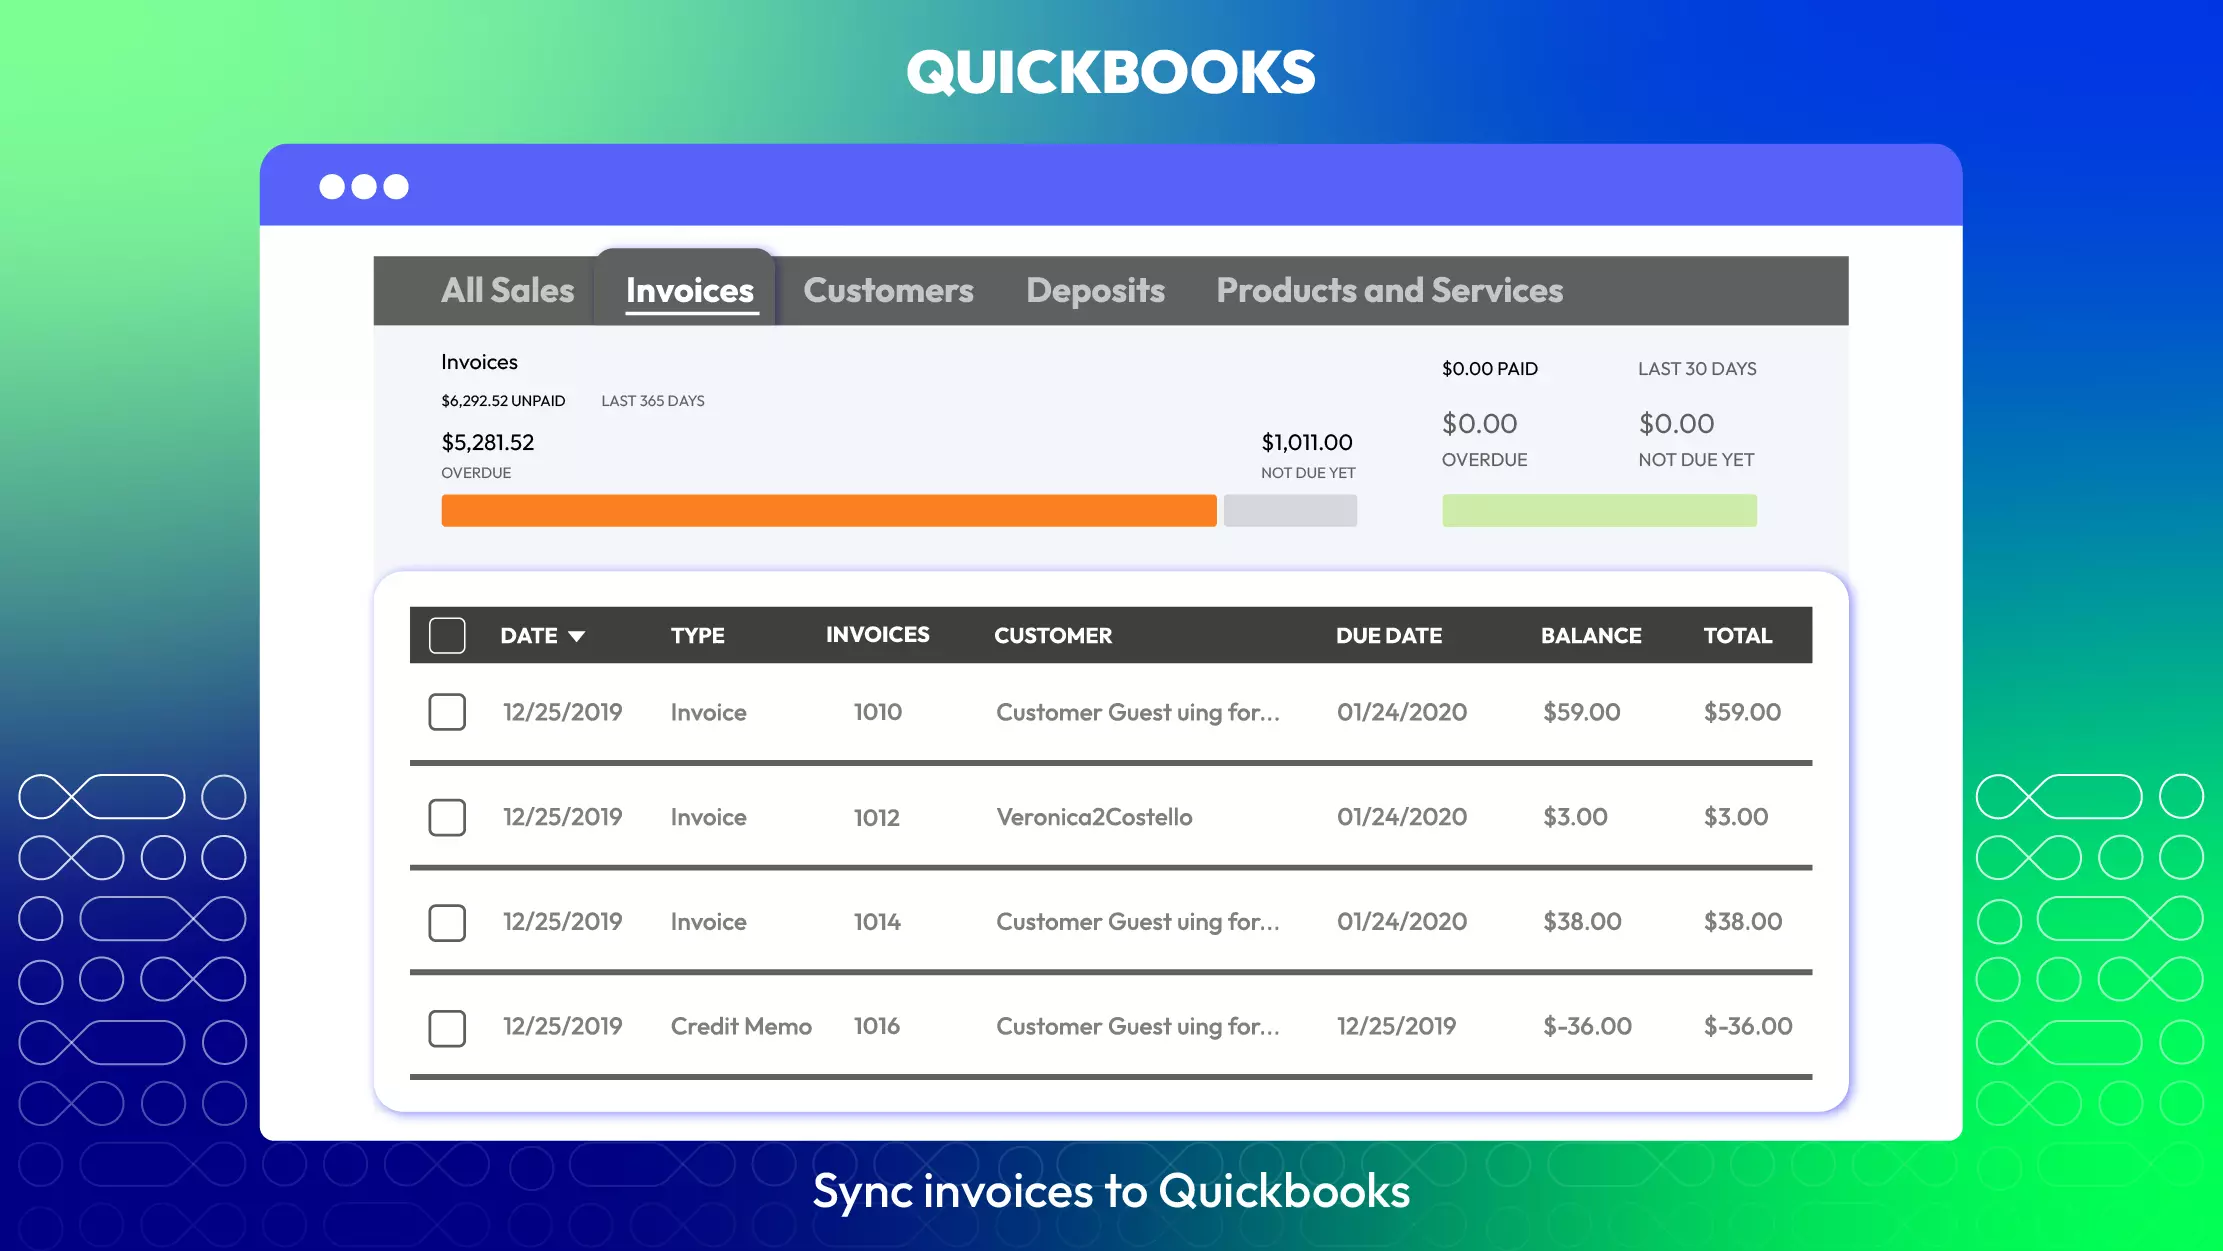Click the customer cell for invoice 1010
This screenshot has width=2223, height=1251.
(1138, 712)
